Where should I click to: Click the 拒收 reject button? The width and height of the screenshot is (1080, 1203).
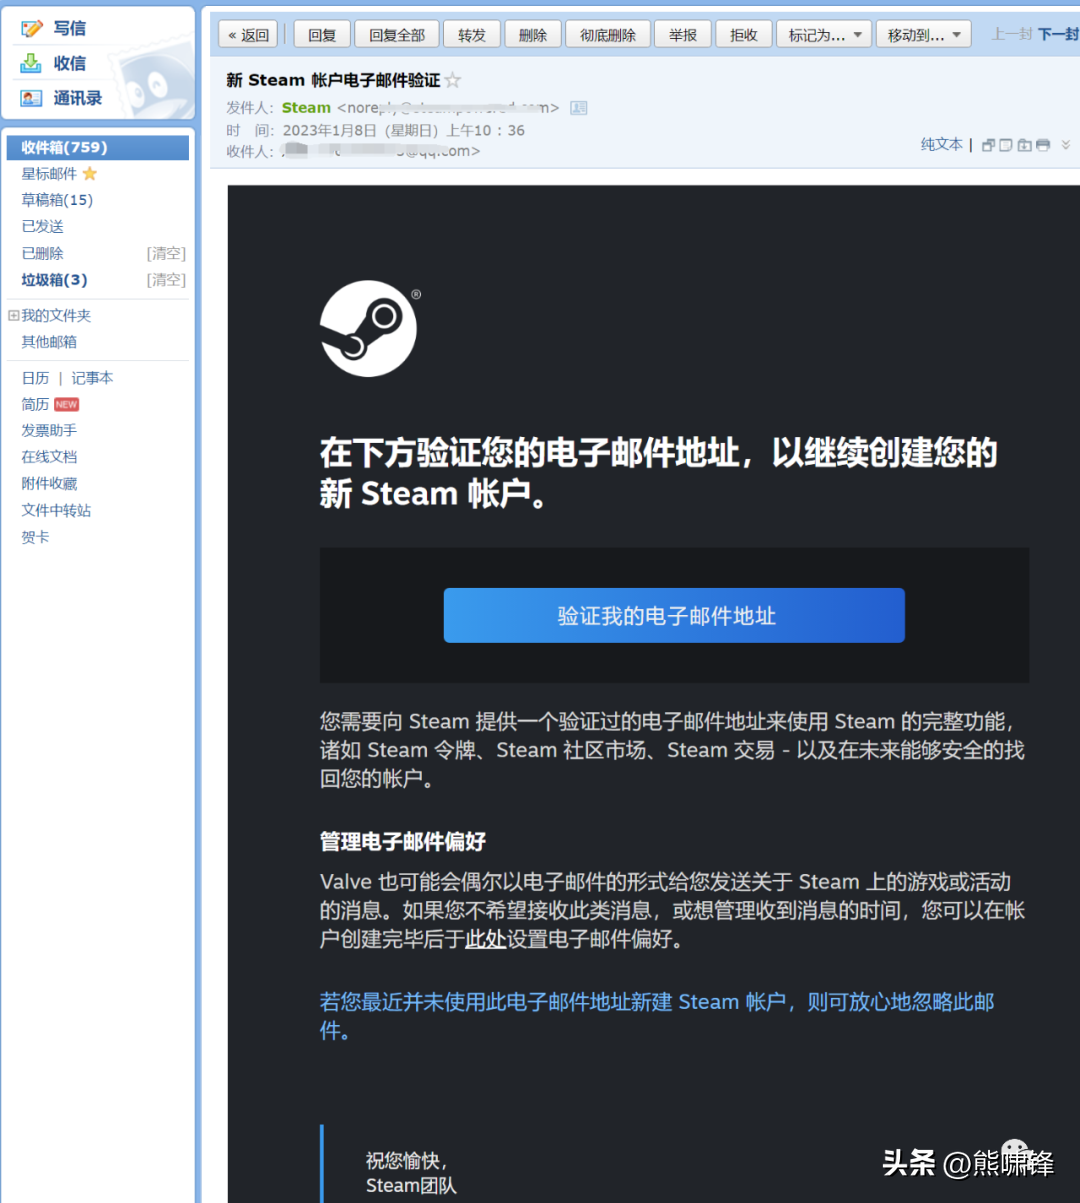tap(744, 35)
